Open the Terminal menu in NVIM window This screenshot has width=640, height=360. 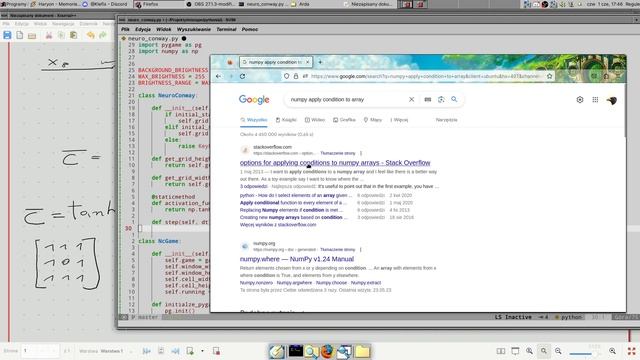pyautogui.click(x=226, y=29)
